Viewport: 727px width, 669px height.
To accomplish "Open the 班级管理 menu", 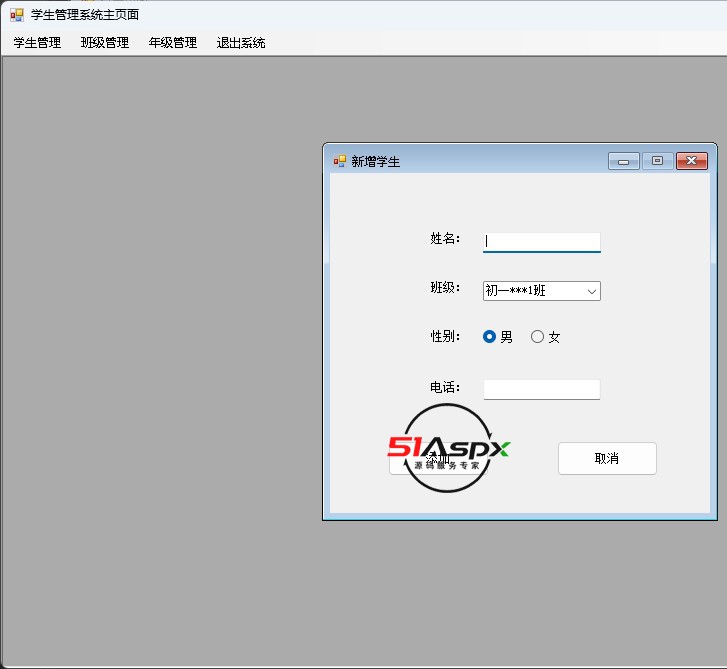I will pos(105,43).
